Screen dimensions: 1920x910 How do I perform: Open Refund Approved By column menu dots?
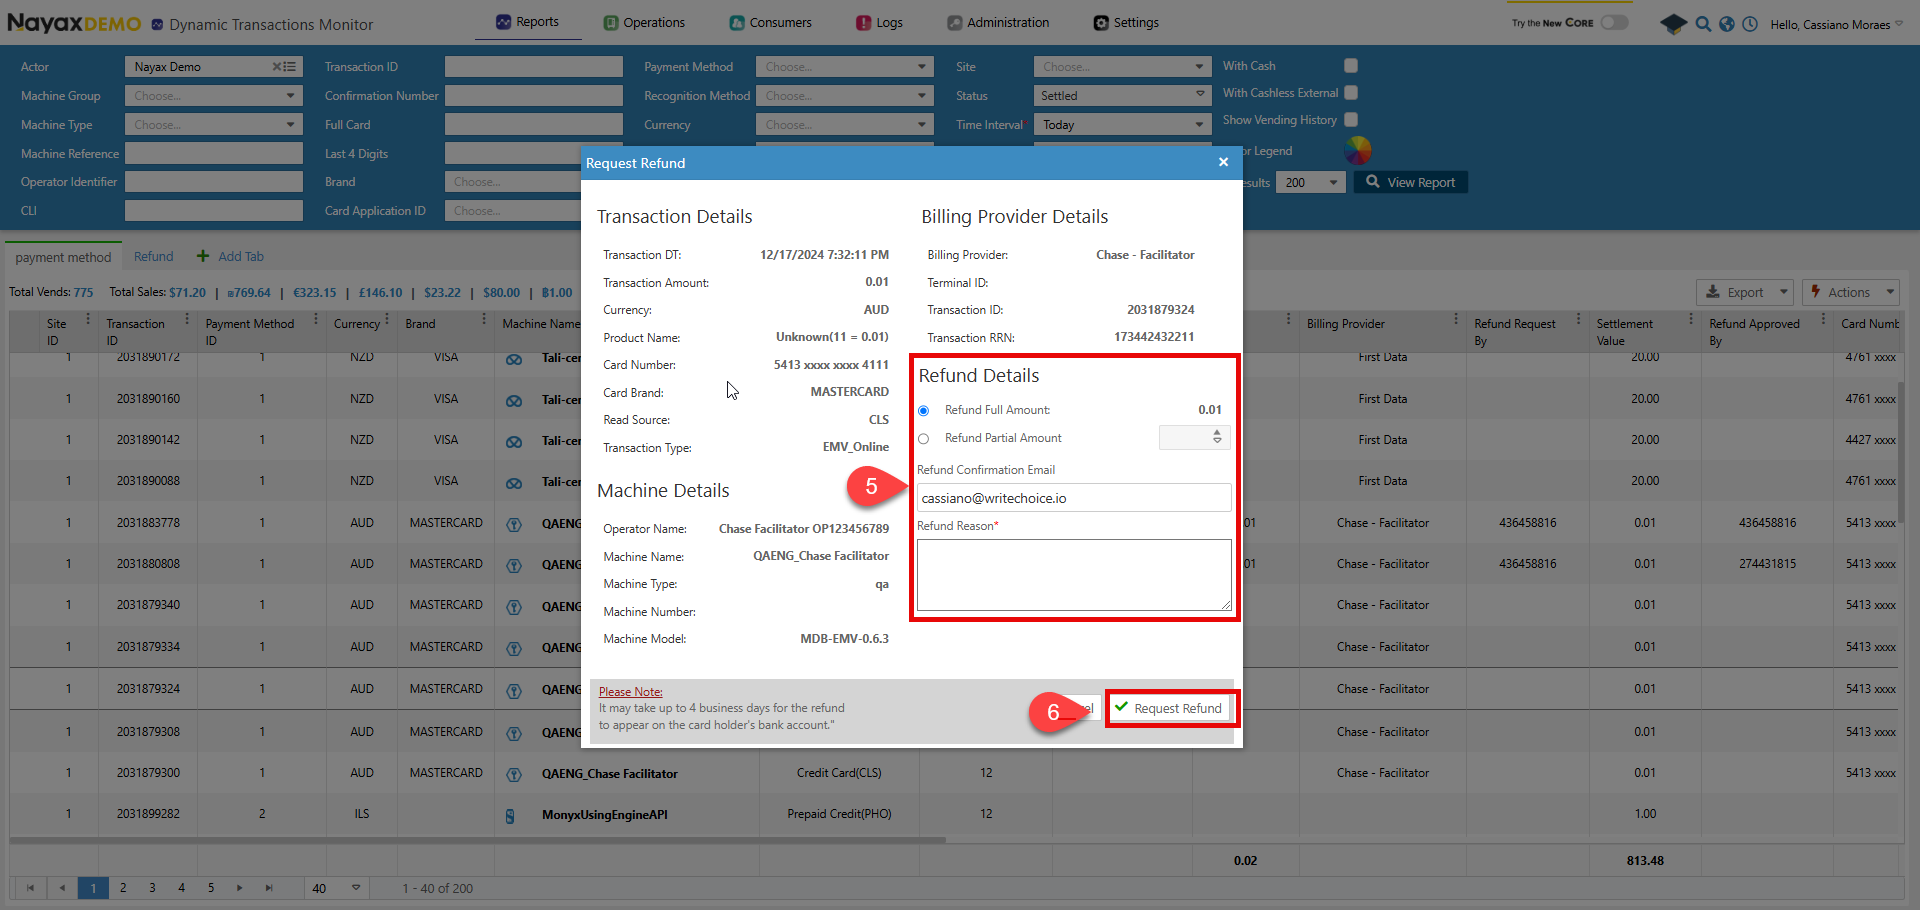coord(1823,319)
